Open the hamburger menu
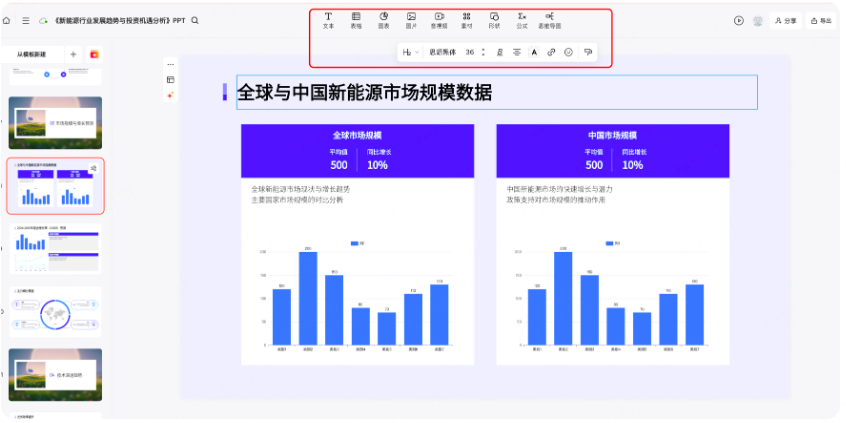Viewport: 846px width, 423px height. [x=25, y=21]
